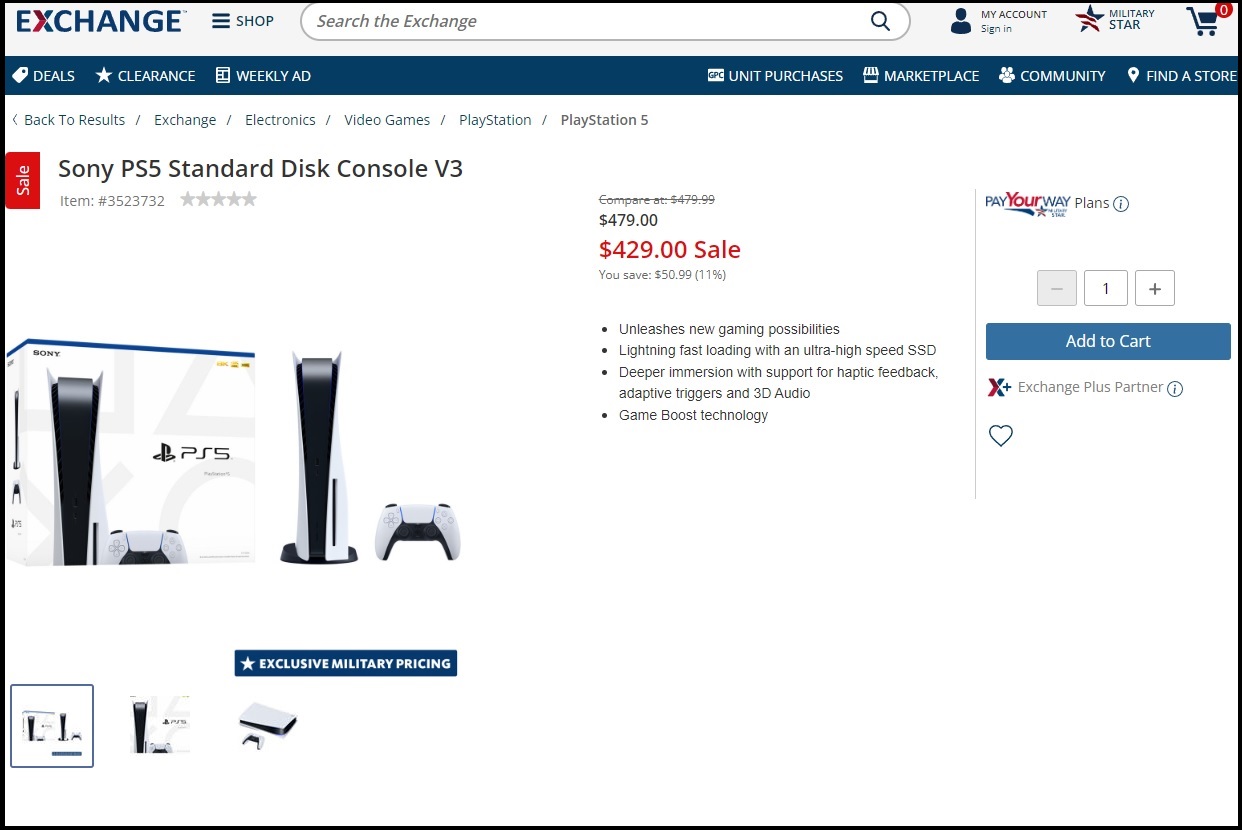This screenshot has width=1242, height=830.
Task: Open My Account sign in
Action: click(998, 21)
